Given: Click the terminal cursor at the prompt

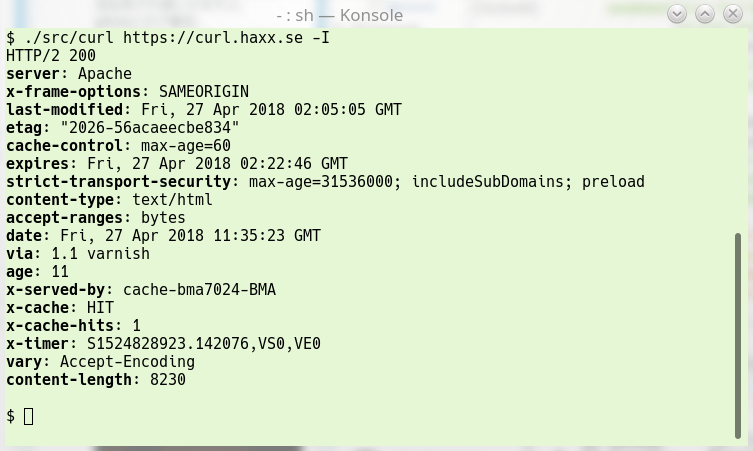Looking at the screenshot, I should coord(28,416).
